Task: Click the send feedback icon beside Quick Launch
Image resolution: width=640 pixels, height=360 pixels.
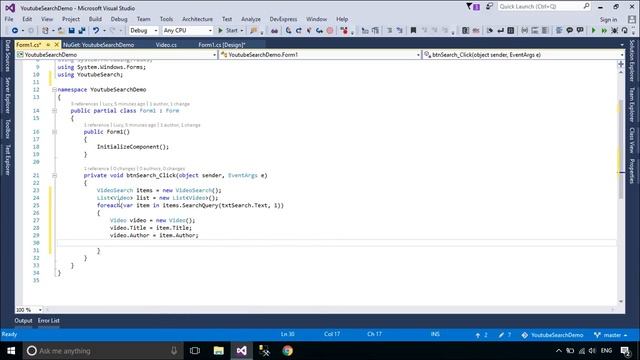Action: 489,7
